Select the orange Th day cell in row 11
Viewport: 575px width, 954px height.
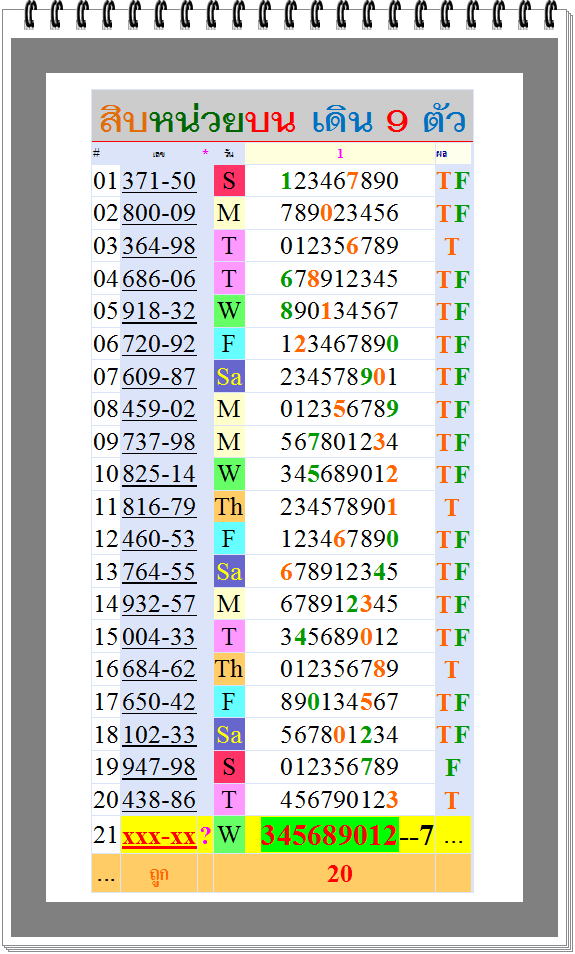(x=229, y=506)
